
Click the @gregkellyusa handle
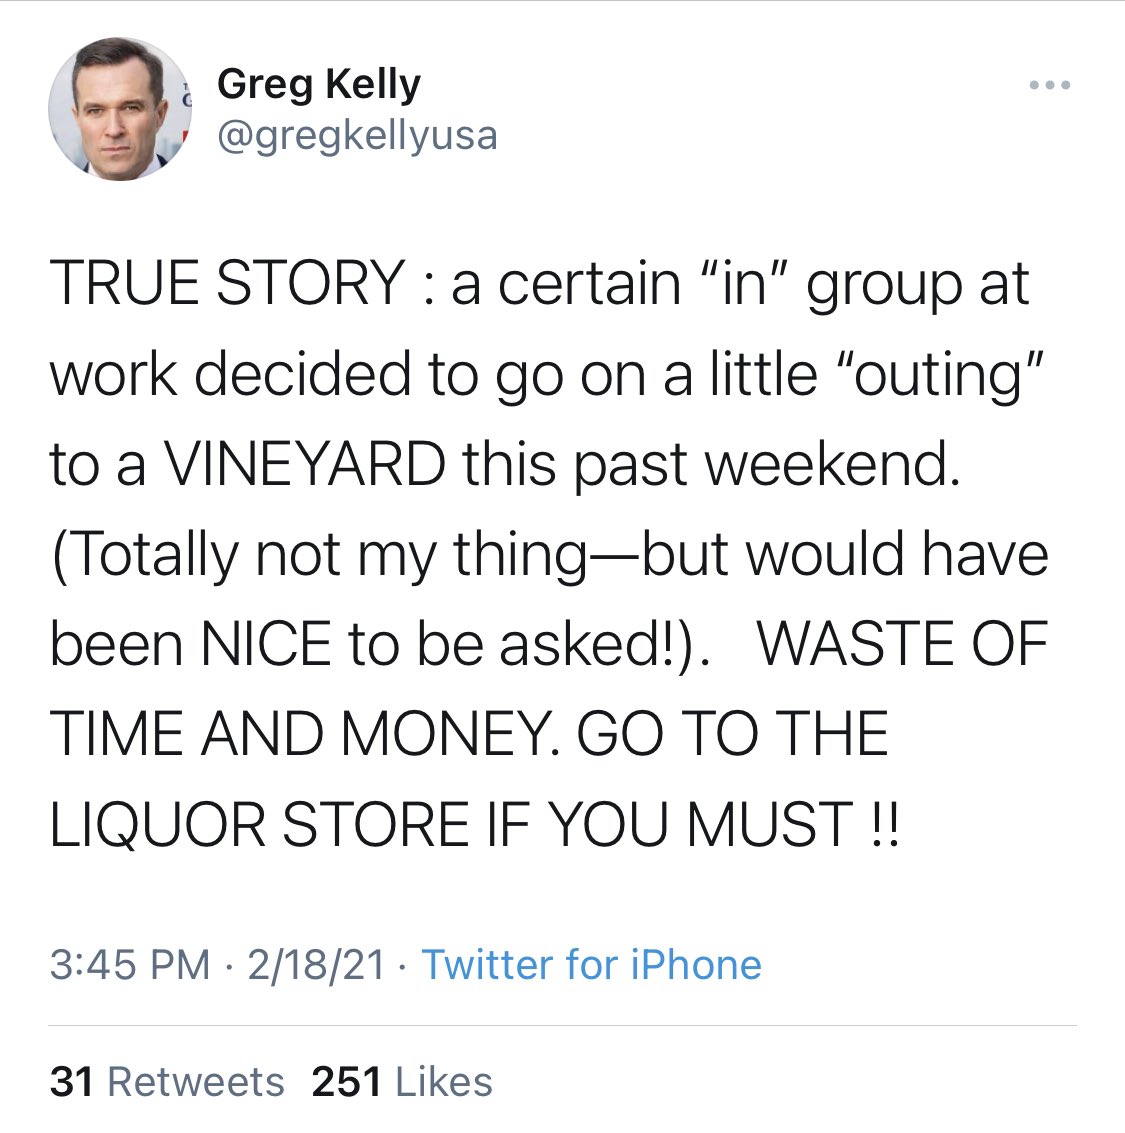357,136
